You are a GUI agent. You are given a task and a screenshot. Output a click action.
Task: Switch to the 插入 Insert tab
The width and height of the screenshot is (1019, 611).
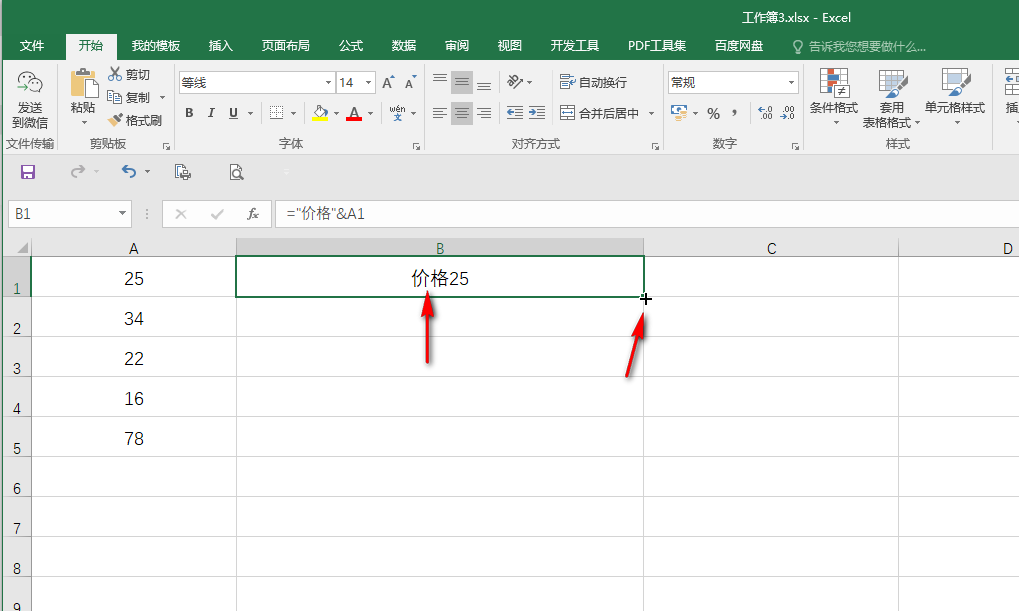coord(220,46)
